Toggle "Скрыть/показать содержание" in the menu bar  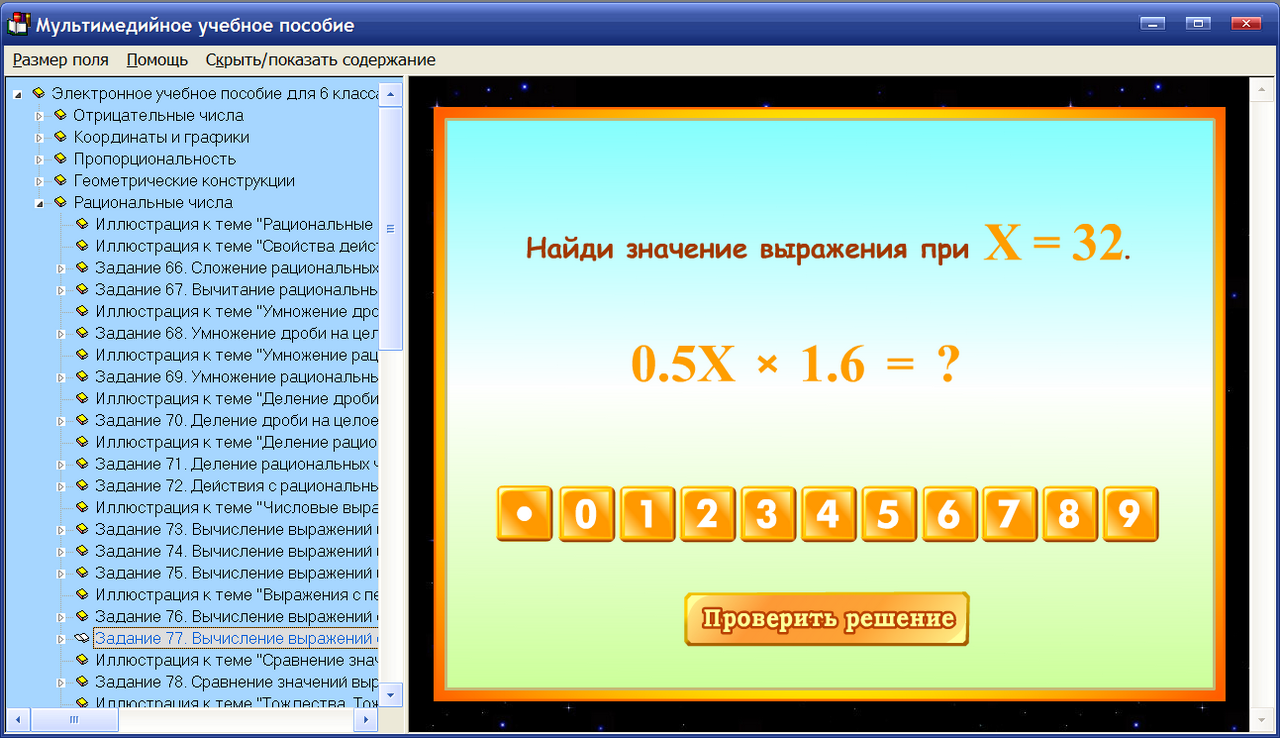(320, 59)
